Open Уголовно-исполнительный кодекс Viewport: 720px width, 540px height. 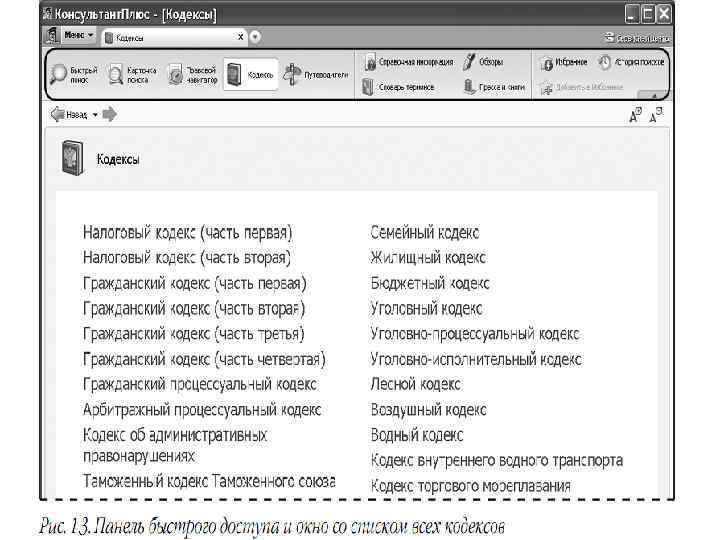tap(476, 359)
